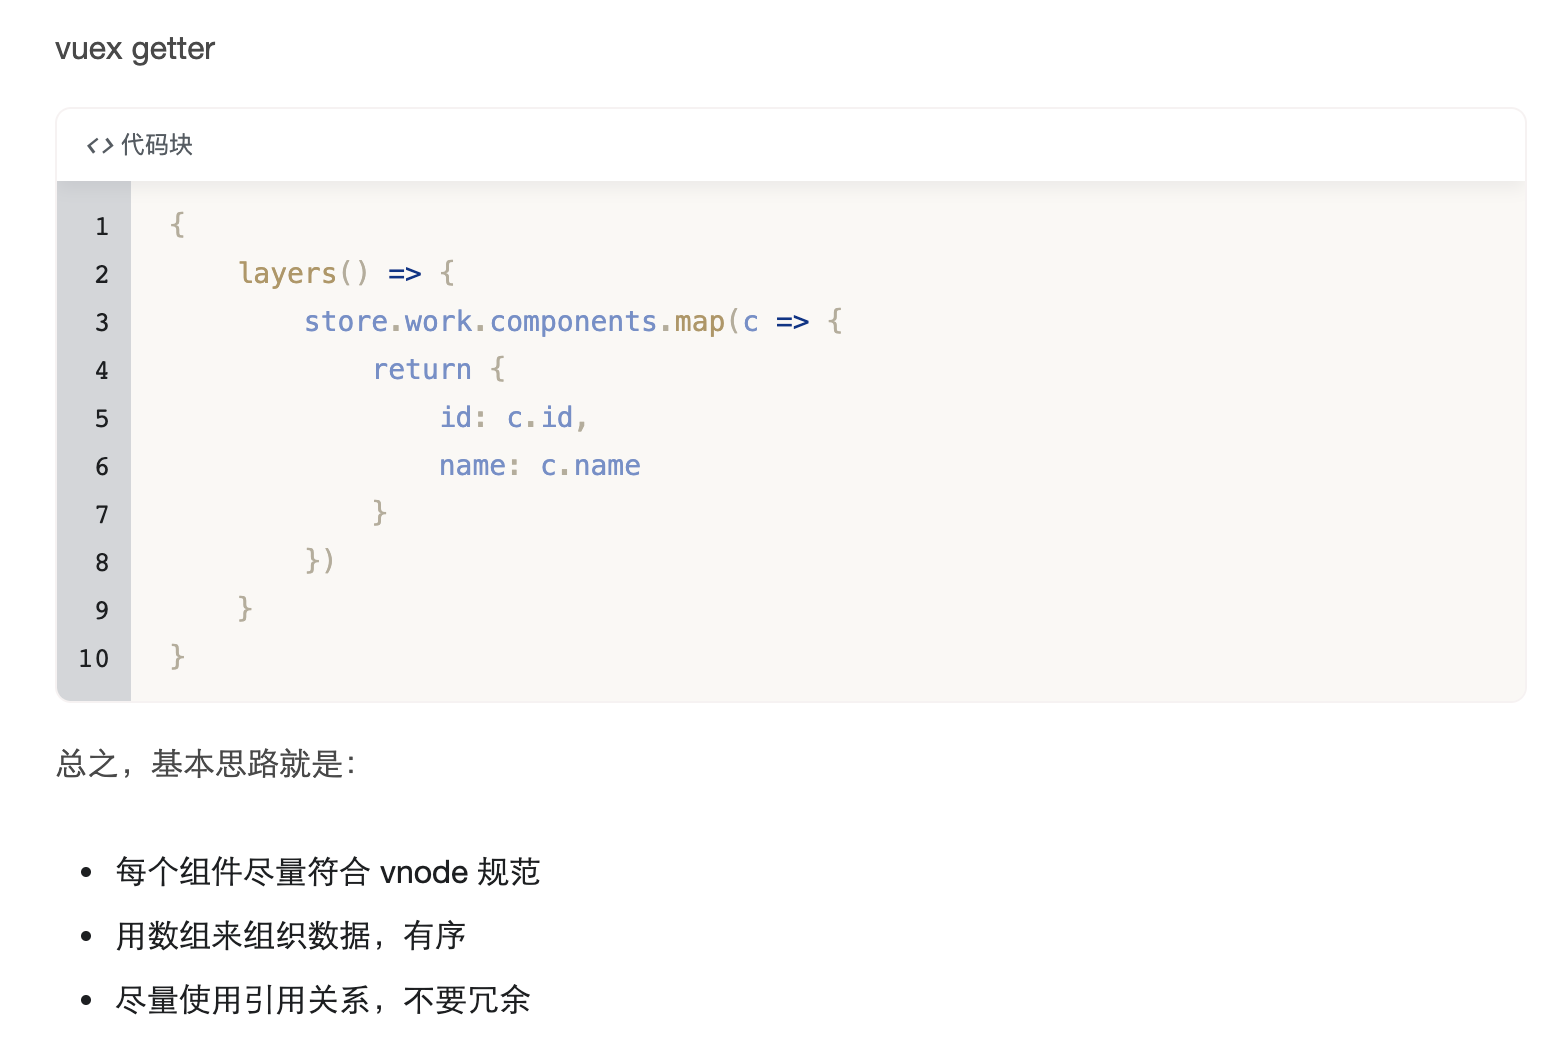
Task: Click line number 3 in gutter
Action: click(x=102, y=323)
